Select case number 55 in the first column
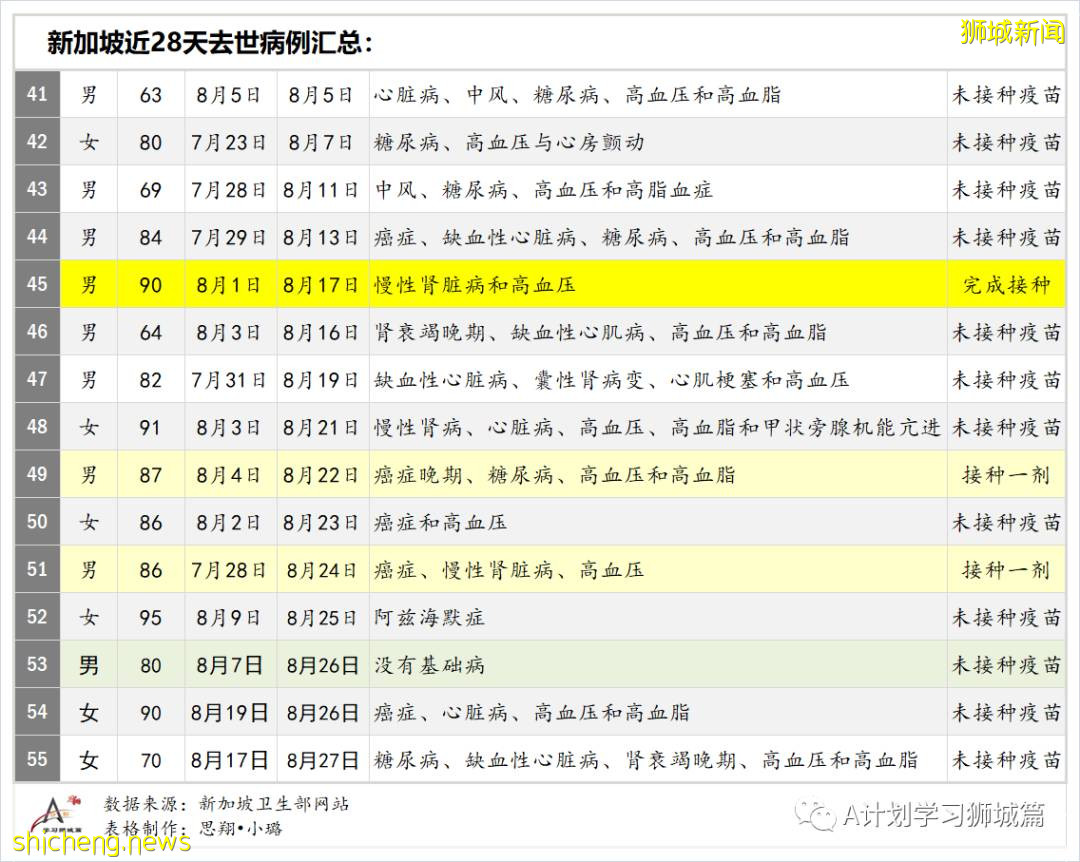 pos(37,760)
